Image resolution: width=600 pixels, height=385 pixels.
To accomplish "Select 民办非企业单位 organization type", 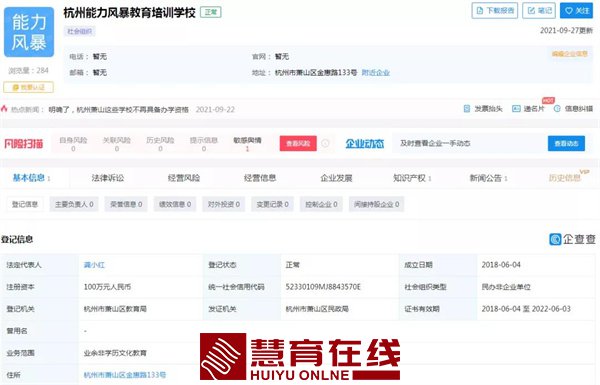I will pos(506,287).
